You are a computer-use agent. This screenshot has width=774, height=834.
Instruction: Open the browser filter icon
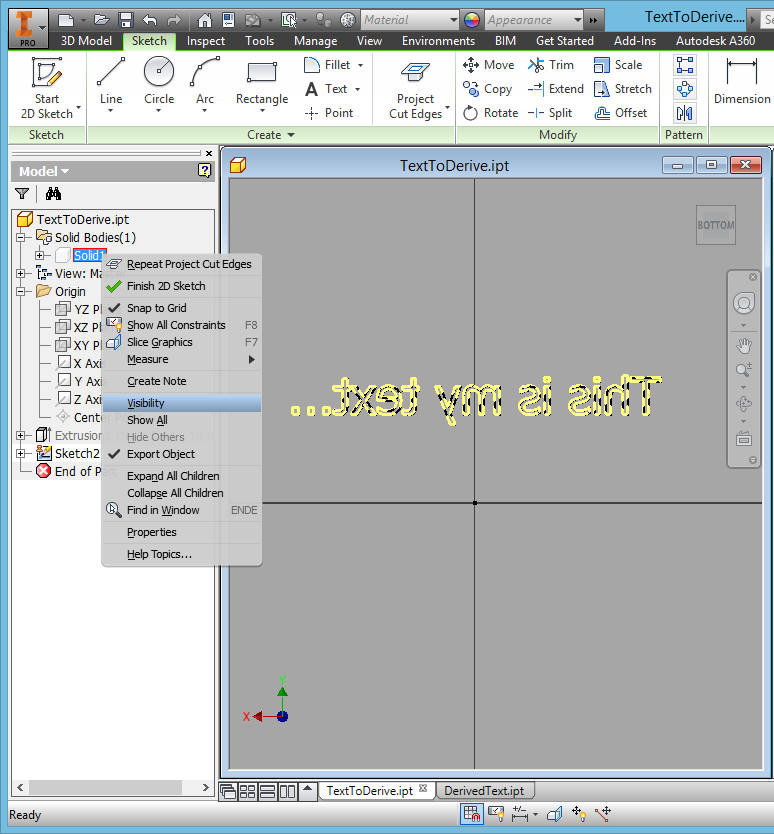[x=22, y=194]
